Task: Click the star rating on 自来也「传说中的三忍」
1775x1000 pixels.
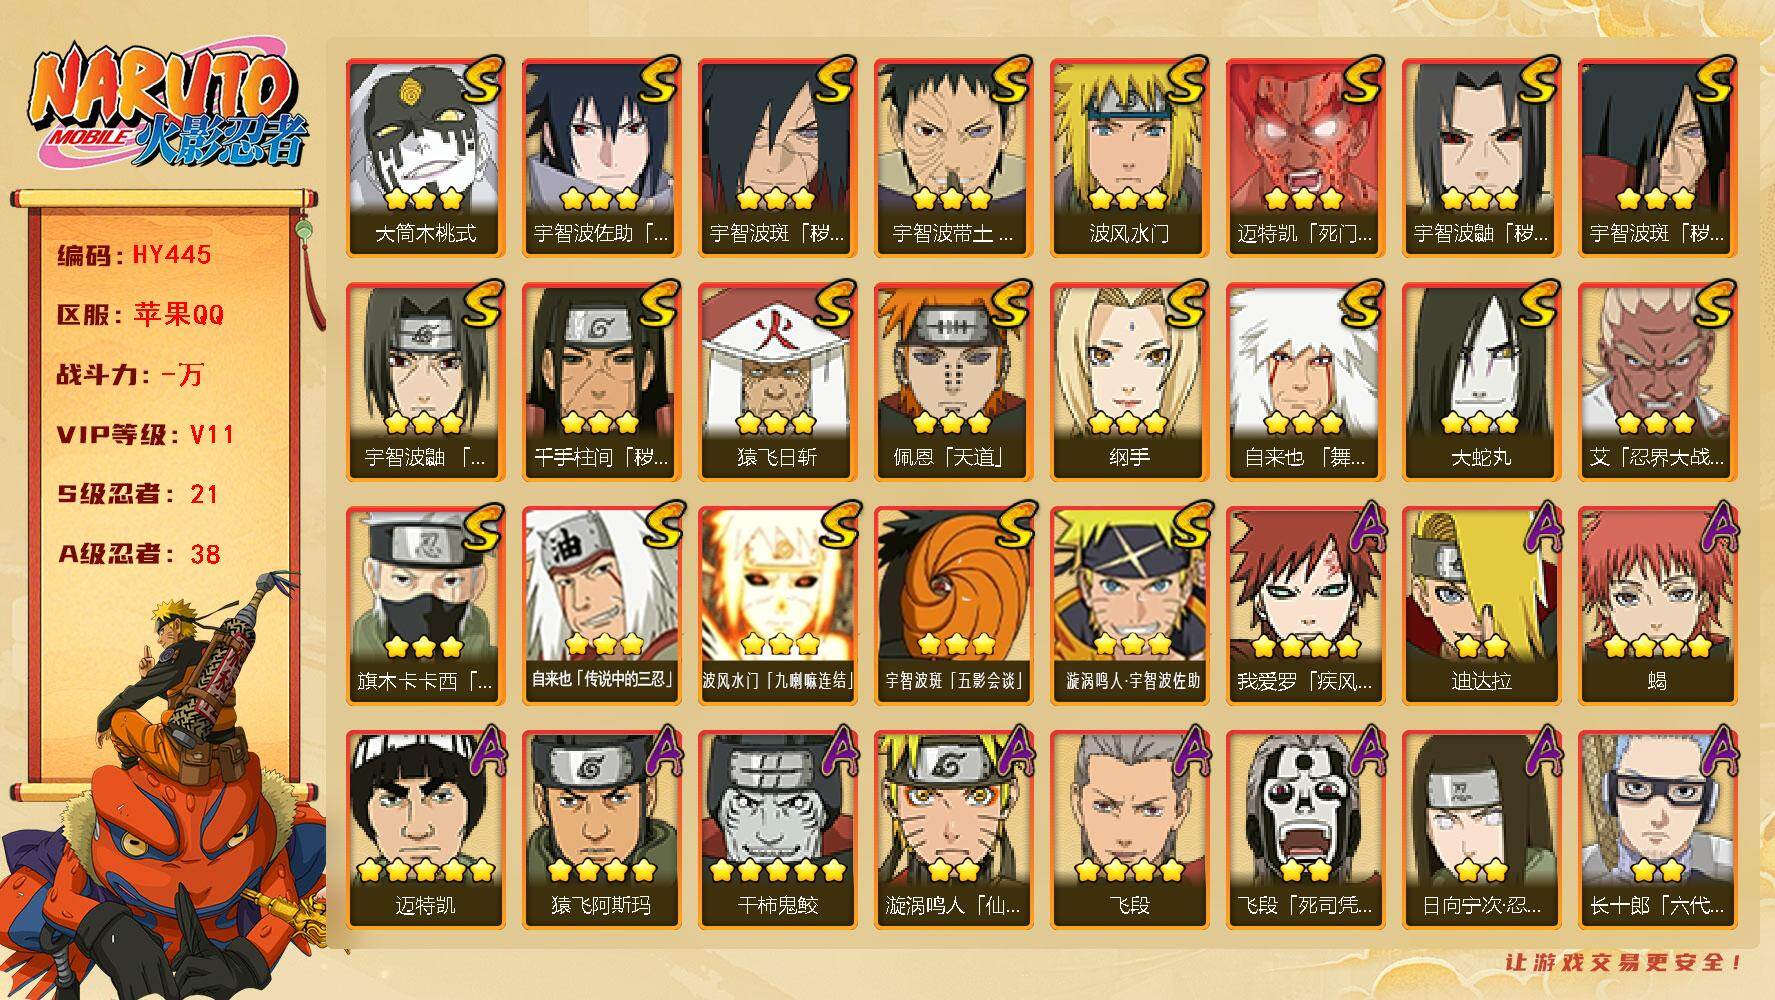Action: 604,644
